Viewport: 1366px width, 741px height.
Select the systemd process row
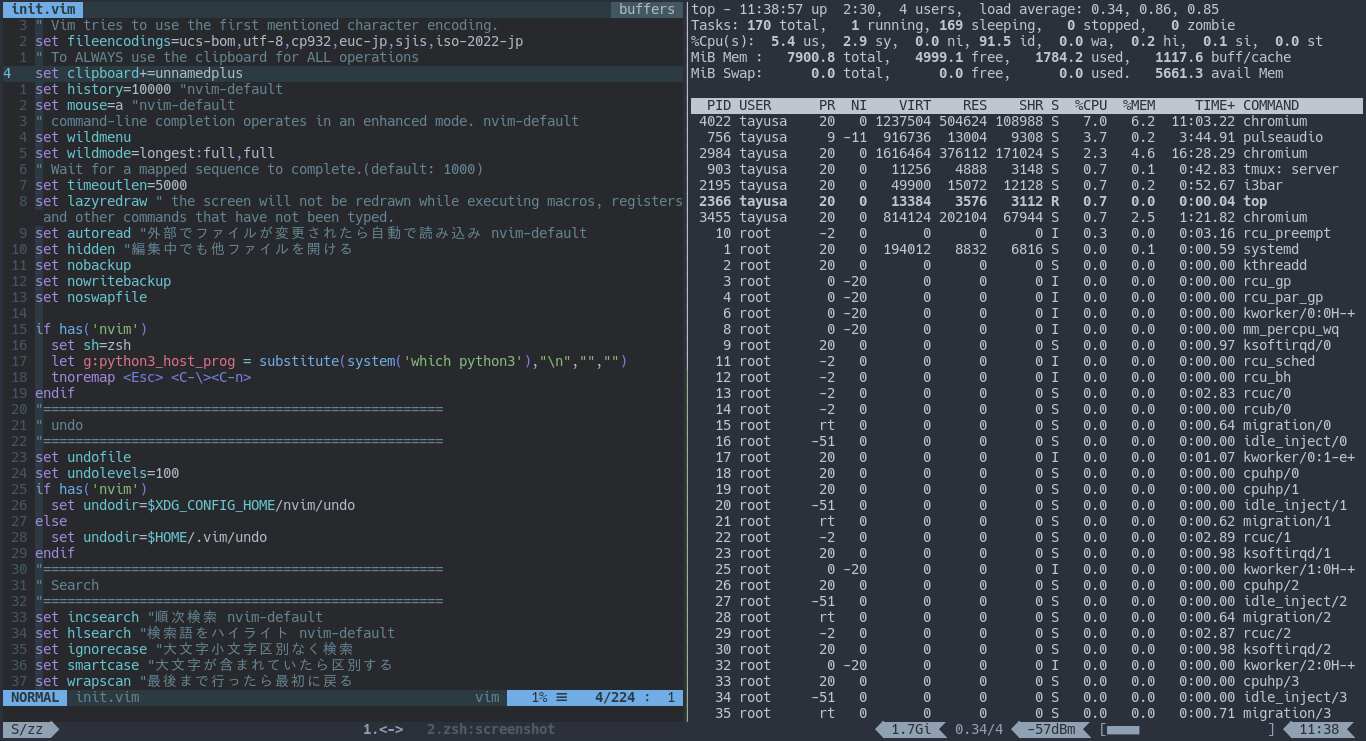tap(1026, 249)
